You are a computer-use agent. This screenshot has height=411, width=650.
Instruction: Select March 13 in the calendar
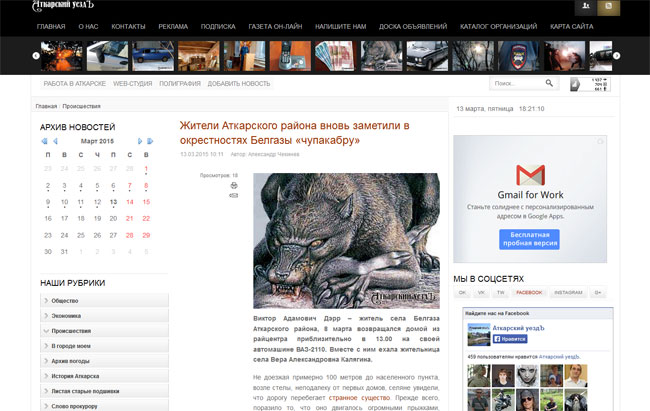click(x=114, y=201)
